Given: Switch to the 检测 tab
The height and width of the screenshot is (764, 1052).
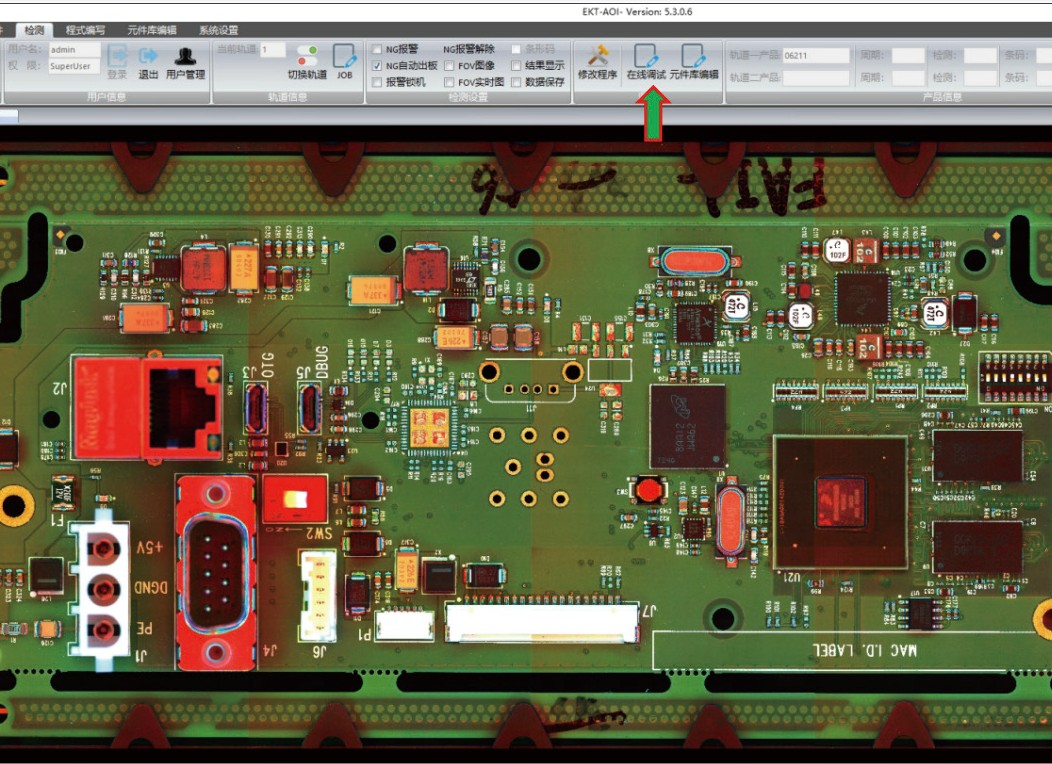Looking at the screenshot, I should pos(34,30).
